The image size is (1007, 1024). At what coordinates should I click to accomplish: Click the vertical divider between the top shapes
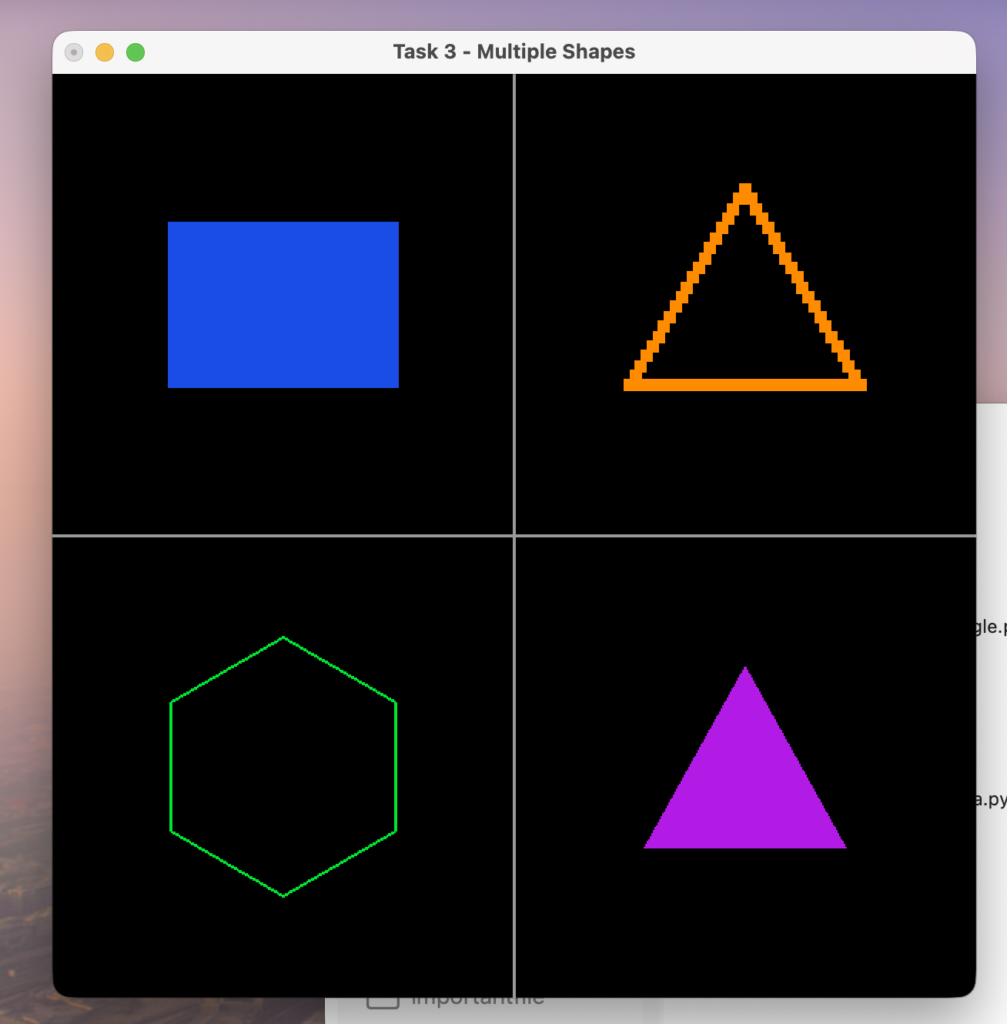pyautogui.click(x=514, y=300)
